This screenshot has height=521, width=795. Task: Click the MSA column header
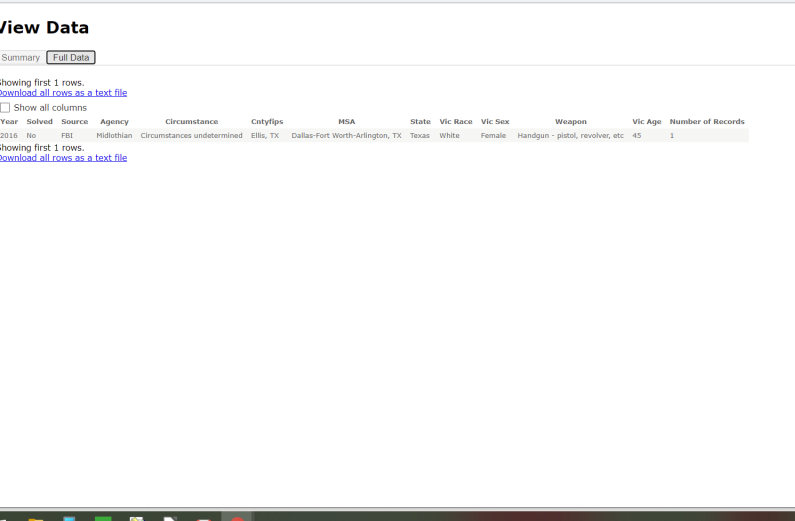click(346, 122)
